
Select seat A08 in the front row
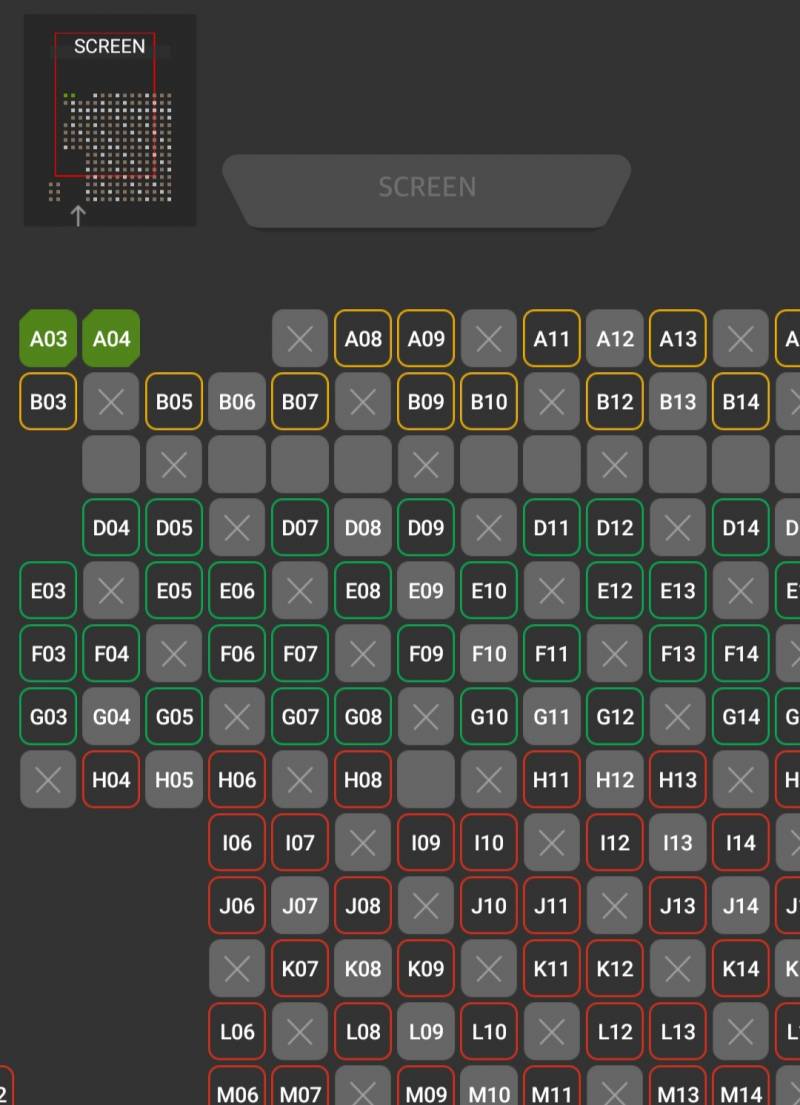click(363, 339)
